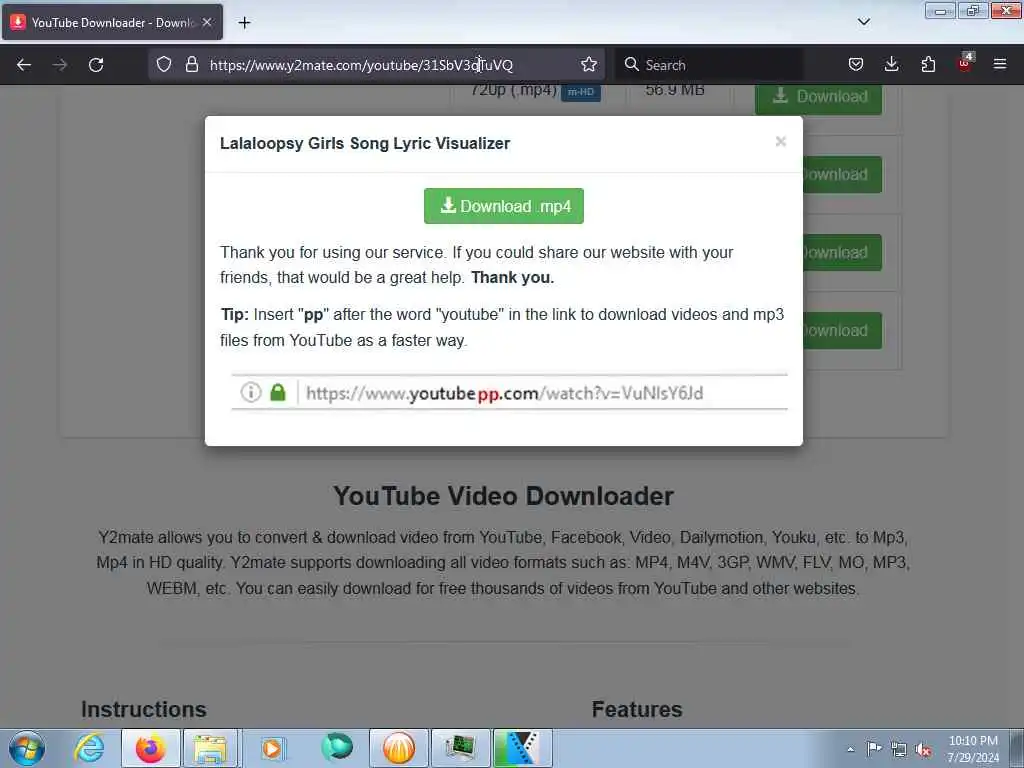Show hidden system tray icons
This screenshot has width=1024, height=768.
[x=850, y=749]
